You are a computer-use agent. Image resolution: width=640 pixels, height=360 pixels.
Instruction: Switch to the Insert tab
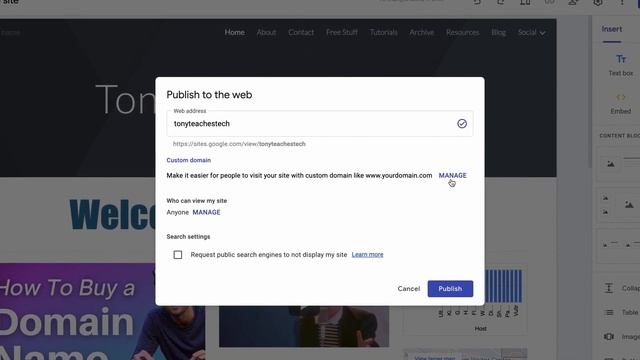[611, 29]
